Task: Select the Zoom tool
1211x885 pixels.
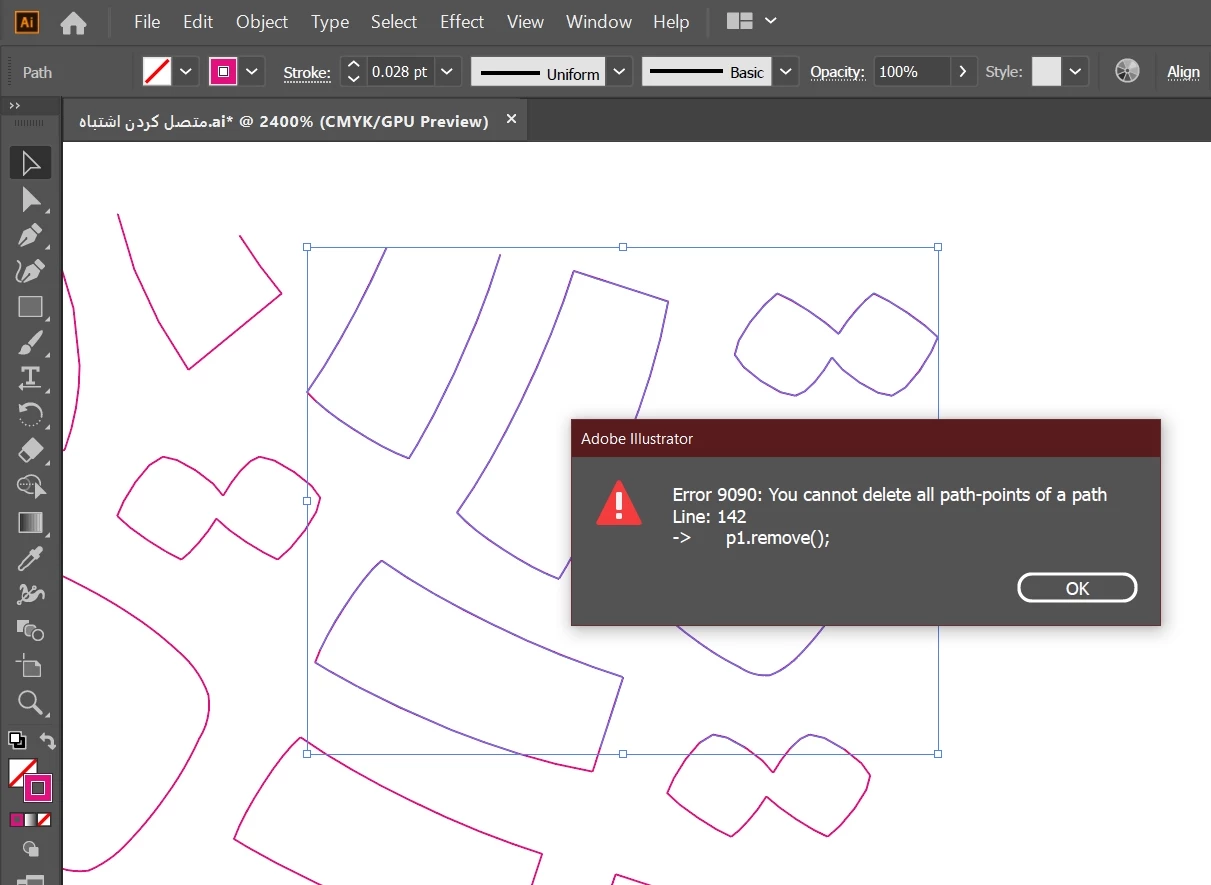Action: [30, 702]
